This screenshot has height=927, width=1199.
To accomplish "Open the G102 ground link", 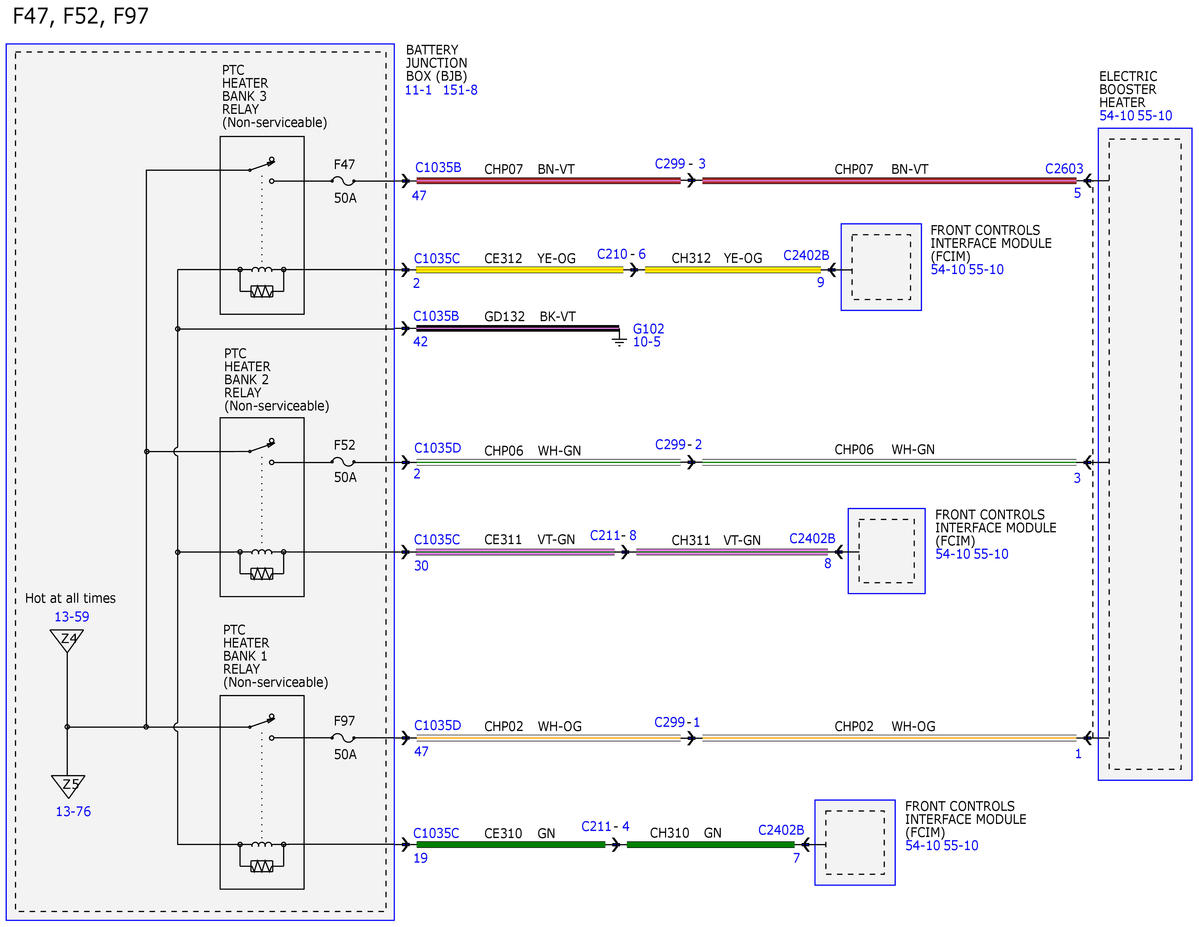I will (648, 329).
